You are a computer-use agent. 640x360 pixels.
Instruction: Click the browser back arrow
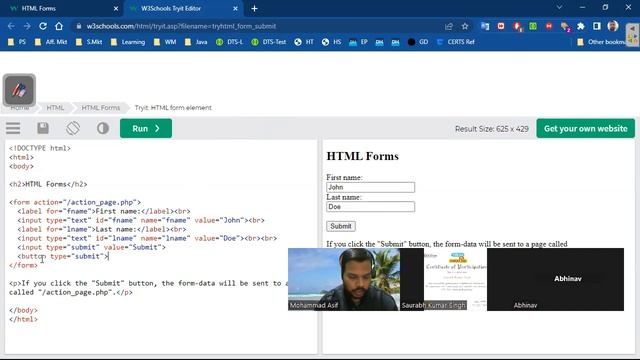11,26
